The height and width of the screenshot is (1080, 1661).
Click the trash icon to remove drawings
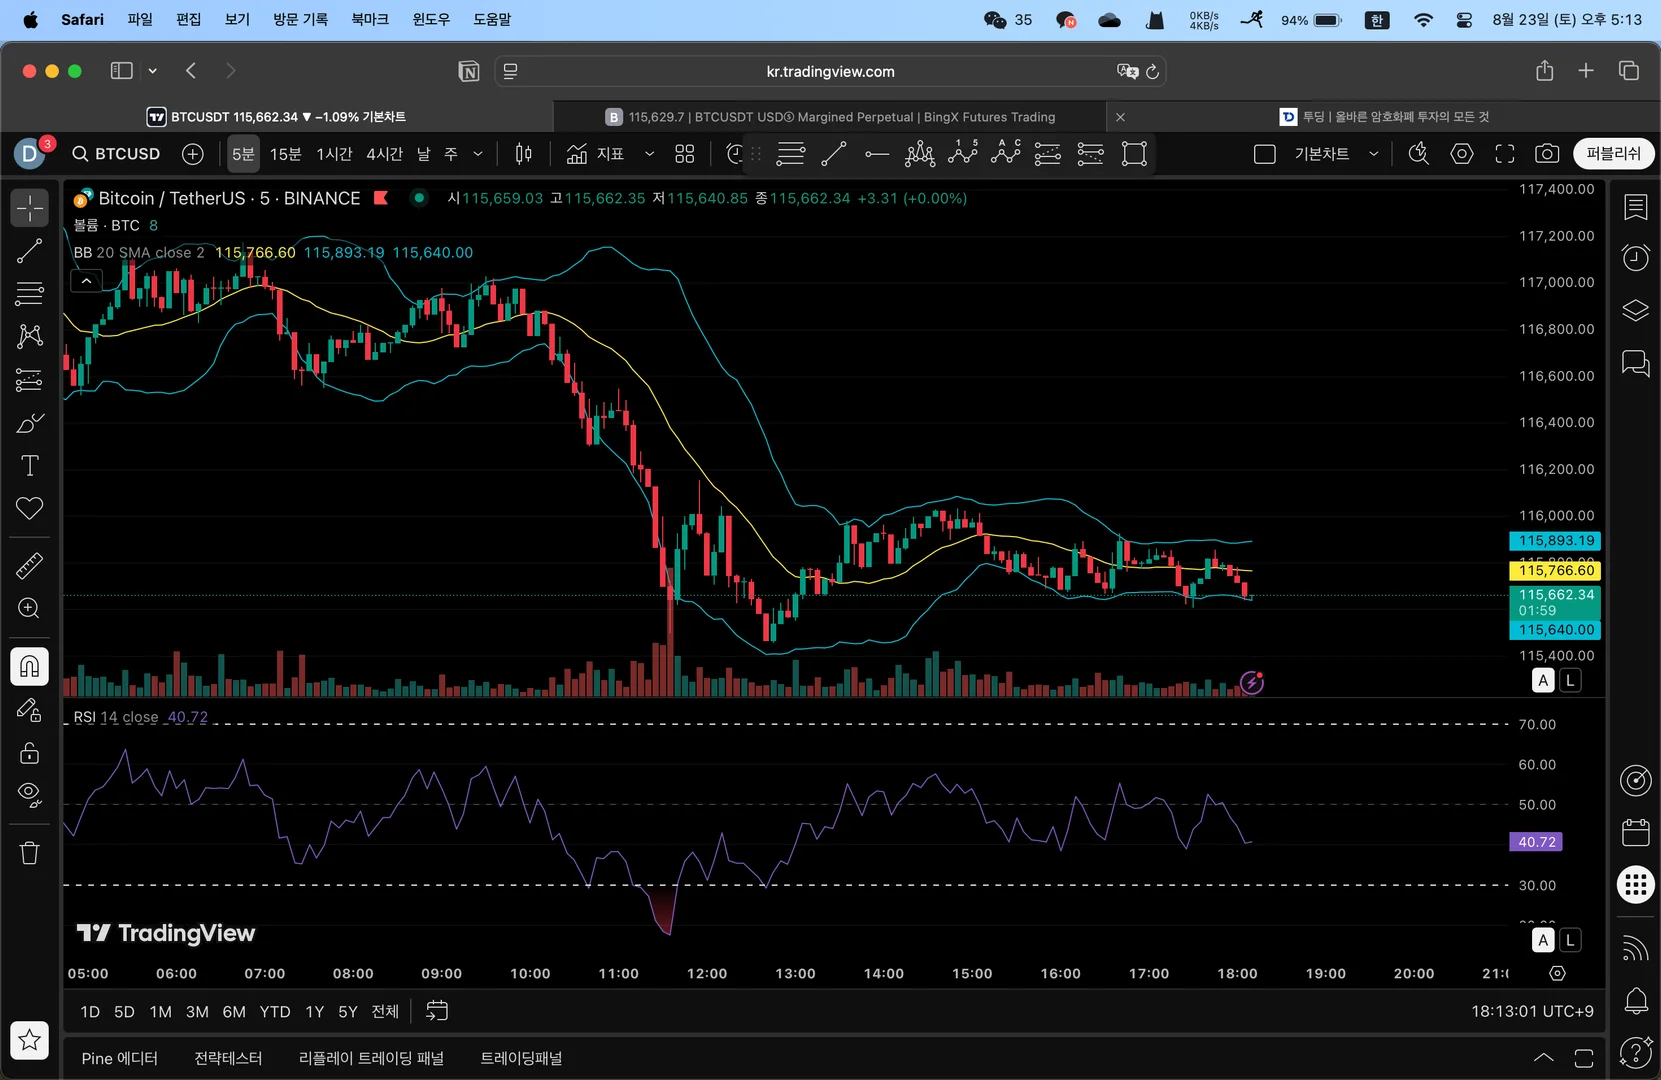[30, 853]
